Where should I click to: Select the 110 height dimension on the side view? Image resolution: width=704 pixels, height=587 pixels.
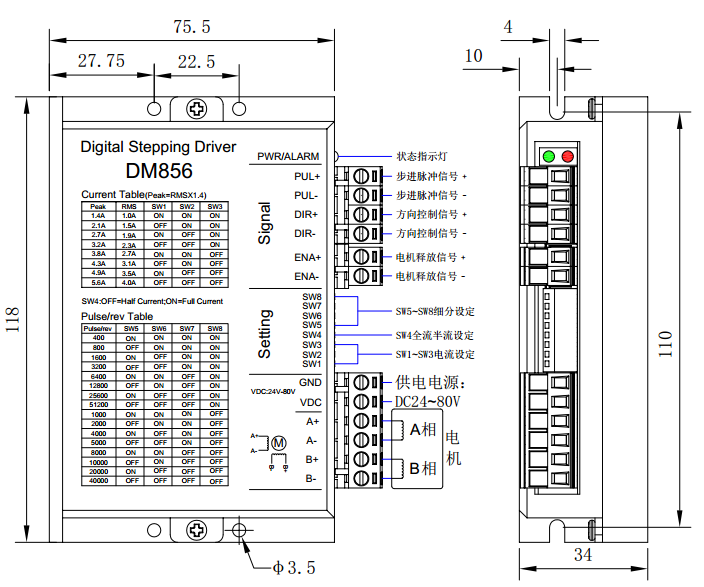point(665,344)
